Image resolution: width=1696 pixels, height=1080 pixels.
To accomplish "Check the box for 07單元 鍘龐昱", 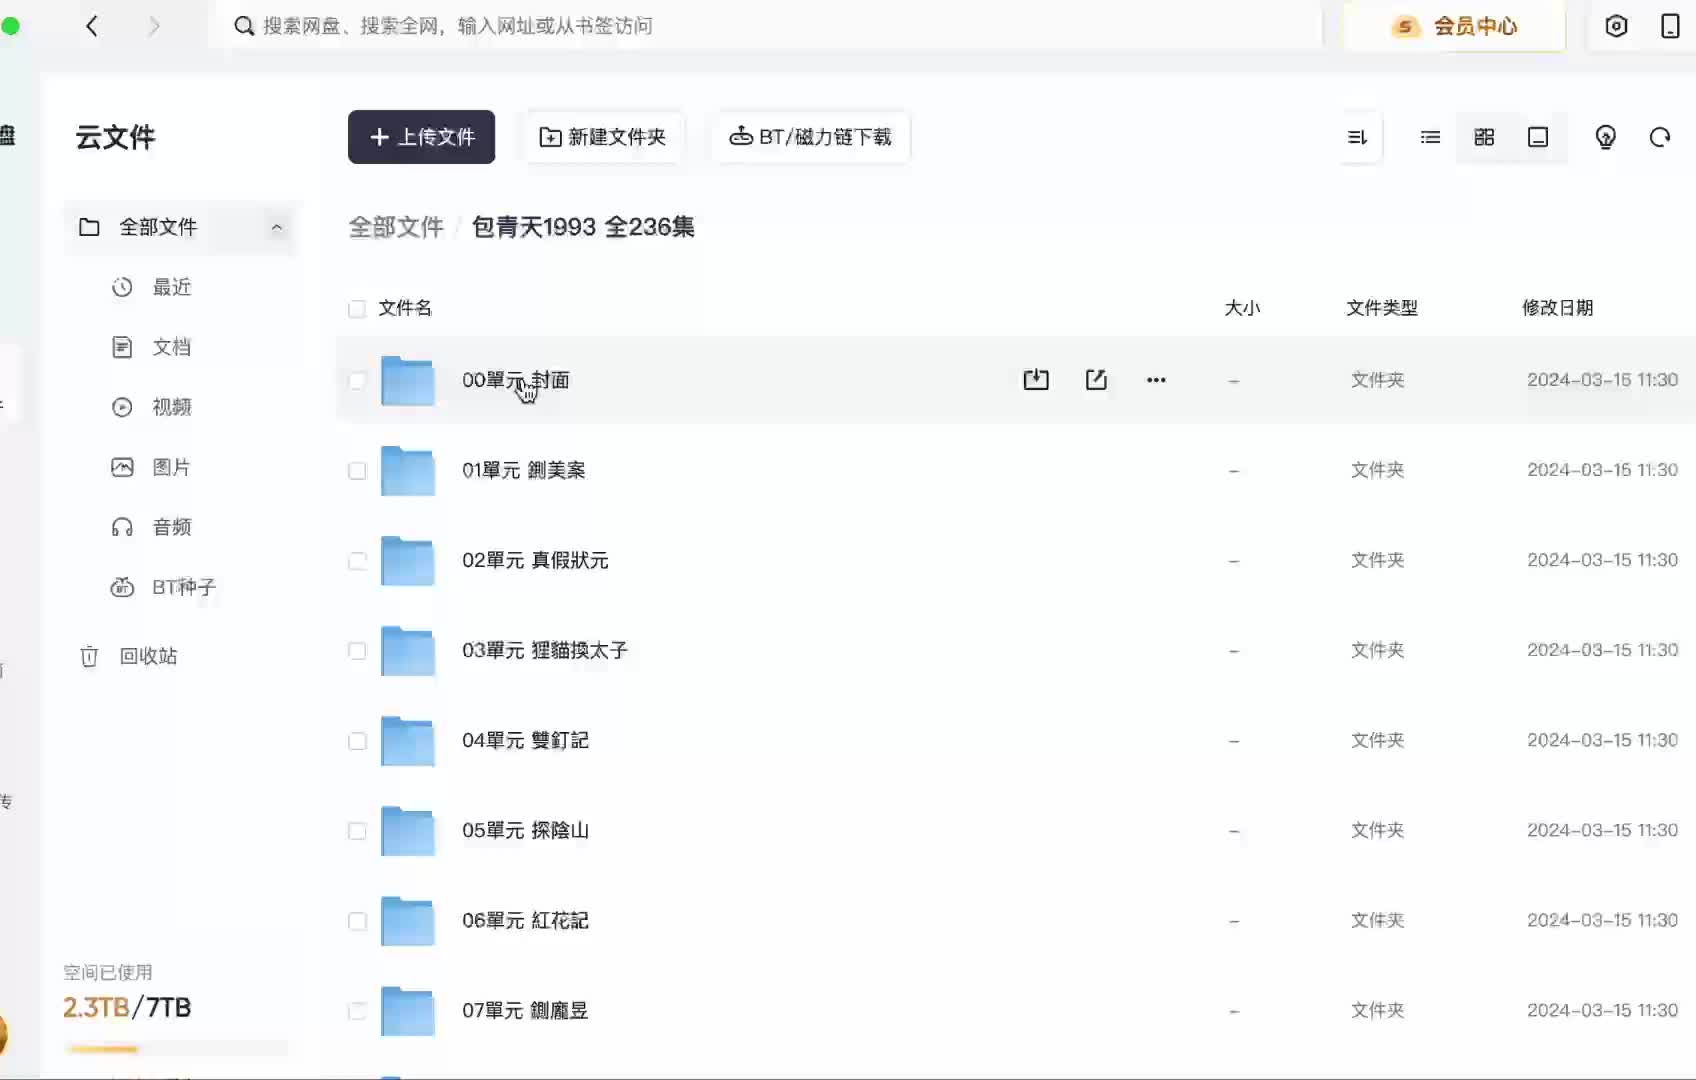I will tap(357, 1010).
